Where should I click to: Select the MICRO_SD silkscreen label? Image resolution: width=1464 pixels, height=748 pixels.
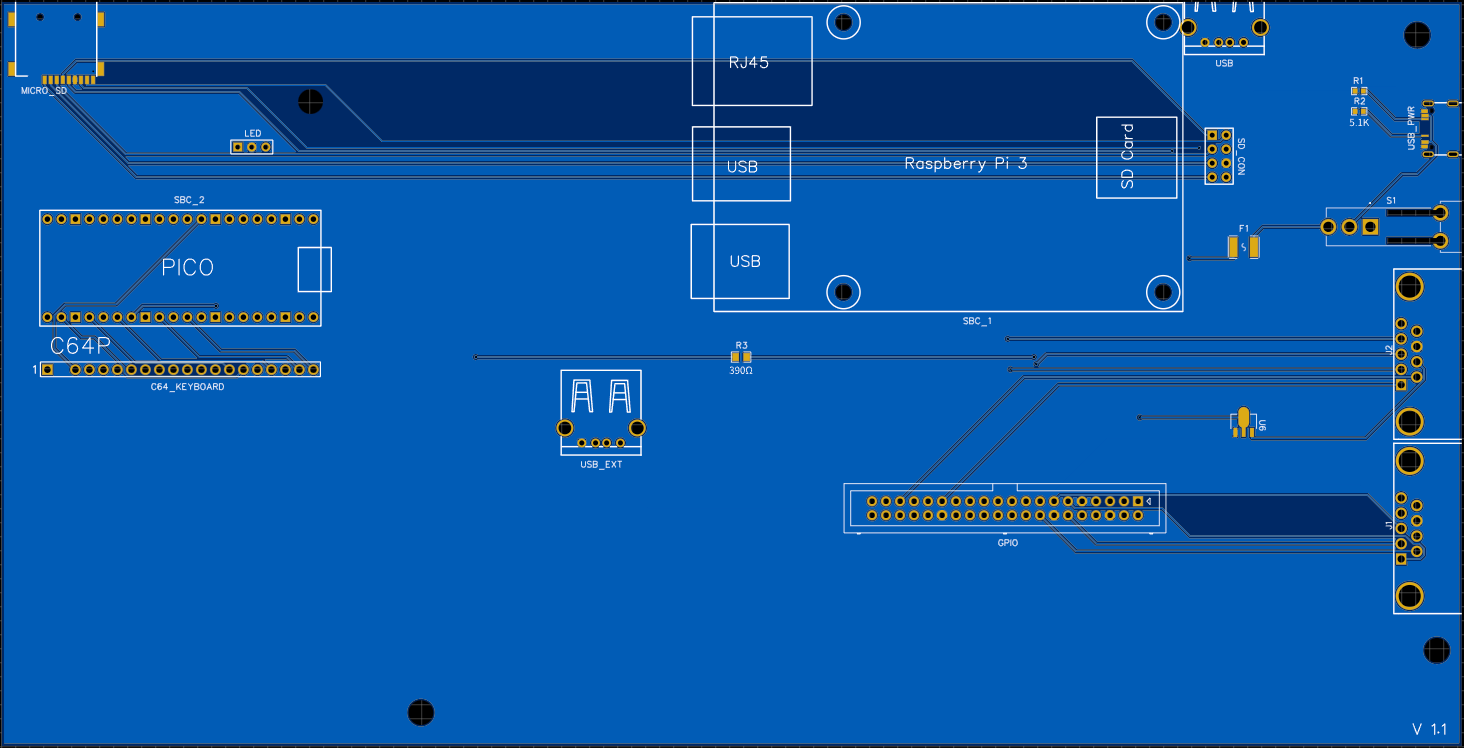(x=44, y=91)
